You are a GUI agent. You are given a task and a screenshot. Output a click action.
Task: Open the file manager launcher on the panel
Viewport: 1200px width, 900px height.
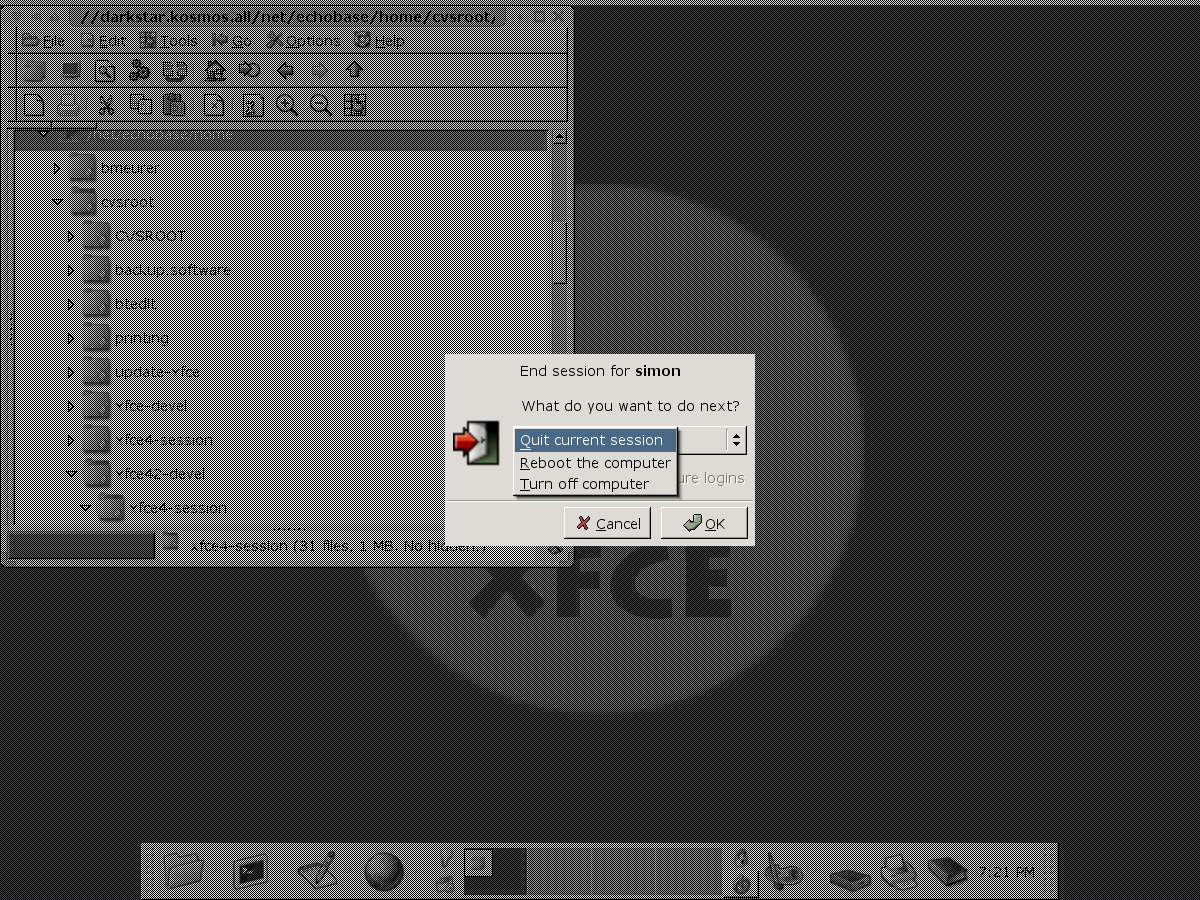(183, 871)
